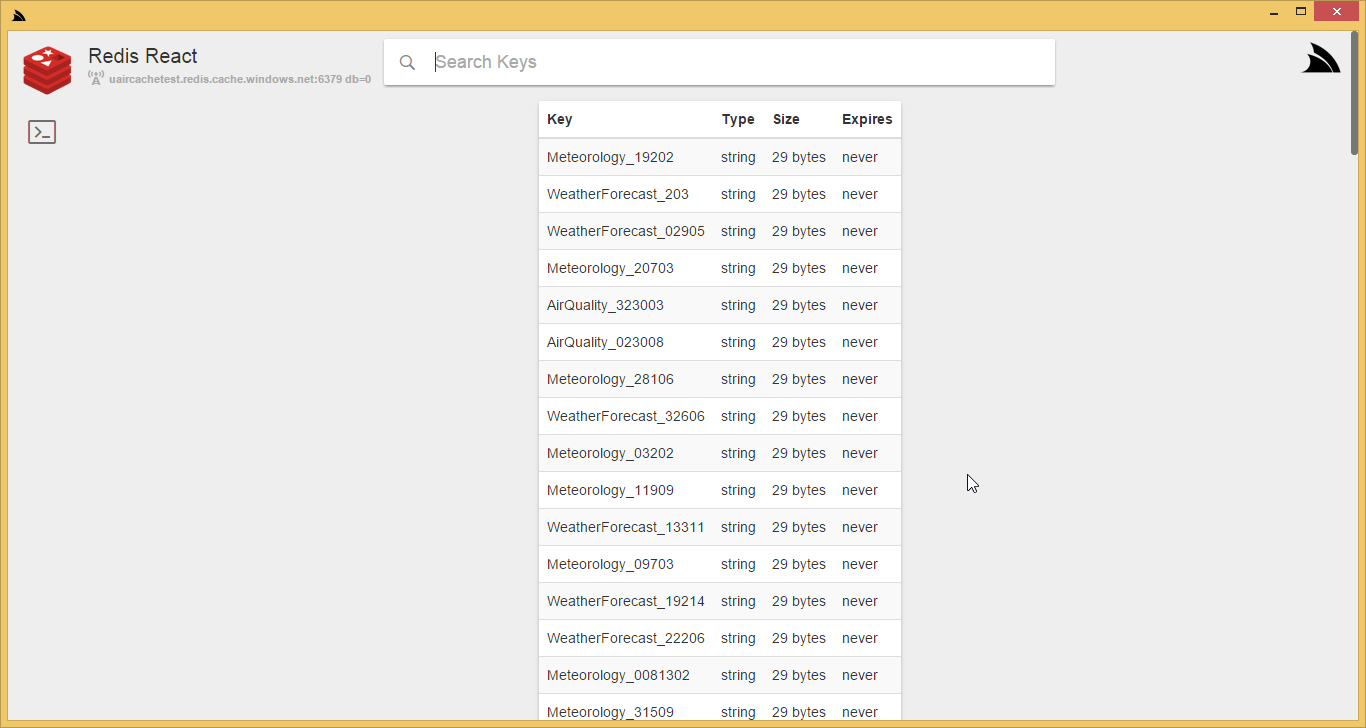Screen dimensions: 1366x728
Task: Open AirQuality_023008 key entry
Action: point(605,342)
